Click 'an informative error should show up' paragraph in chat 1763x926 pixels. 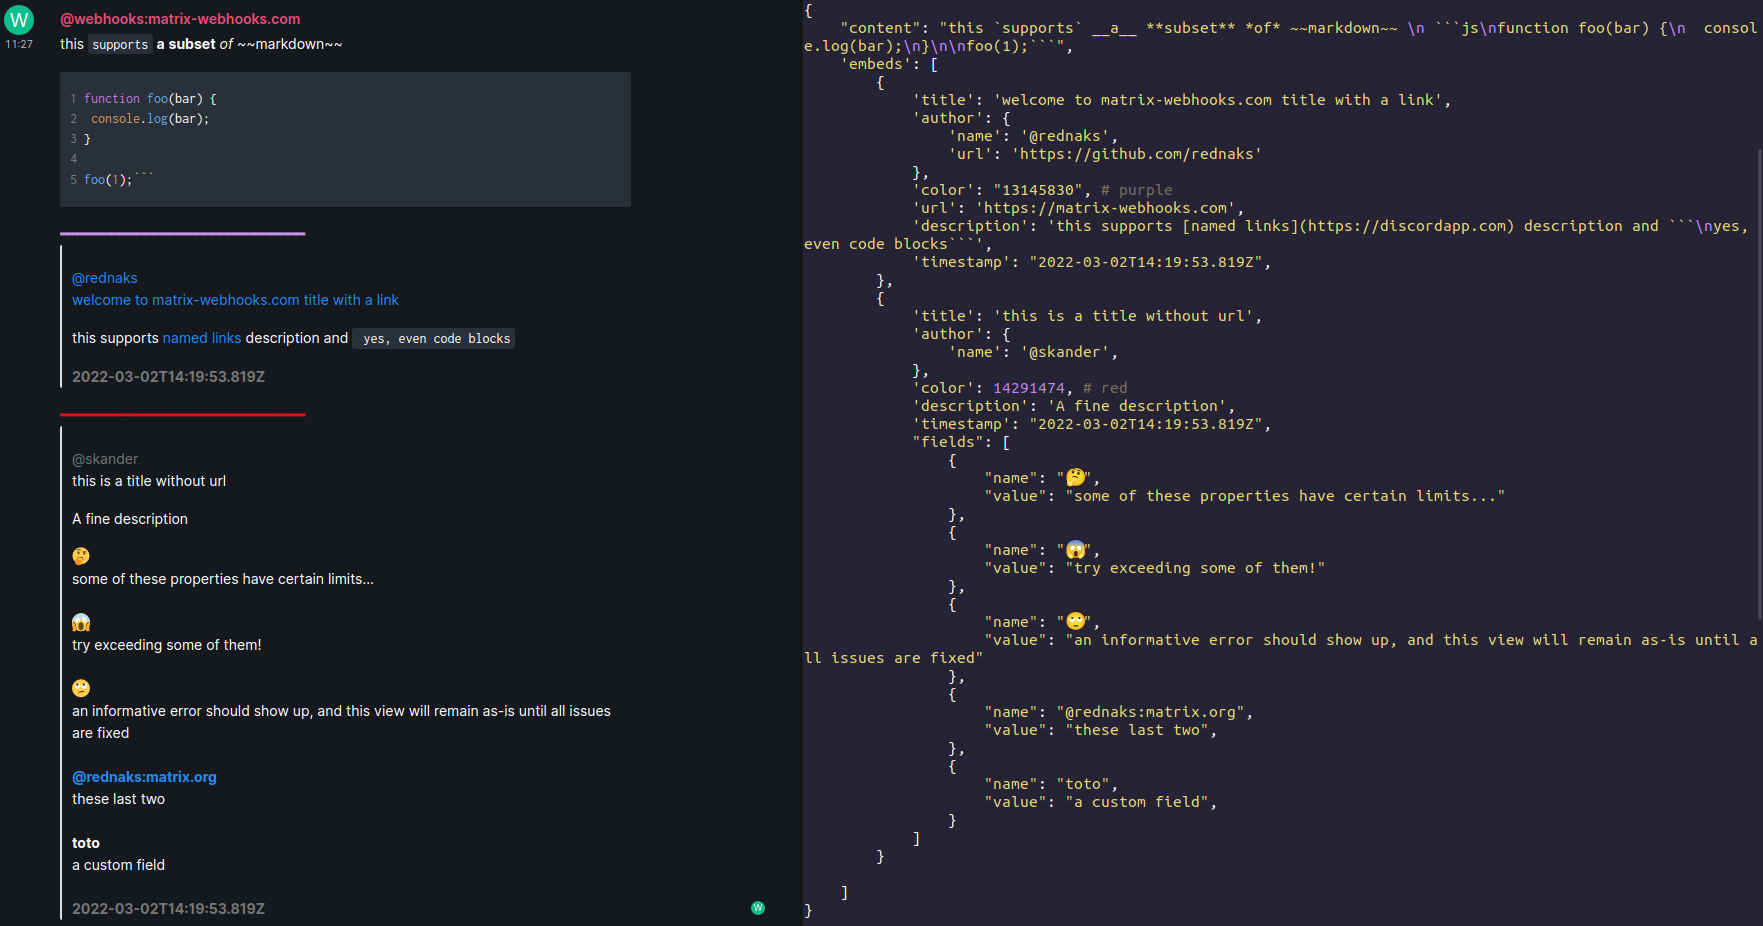click(341, 722)
